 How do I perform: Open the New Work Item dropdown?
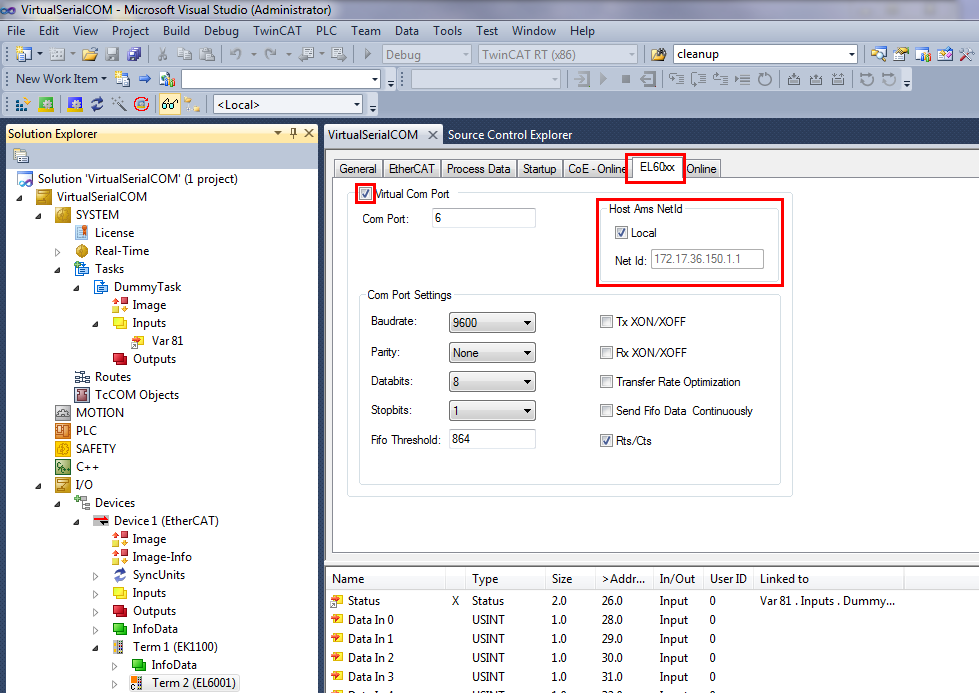pos(61,79)
